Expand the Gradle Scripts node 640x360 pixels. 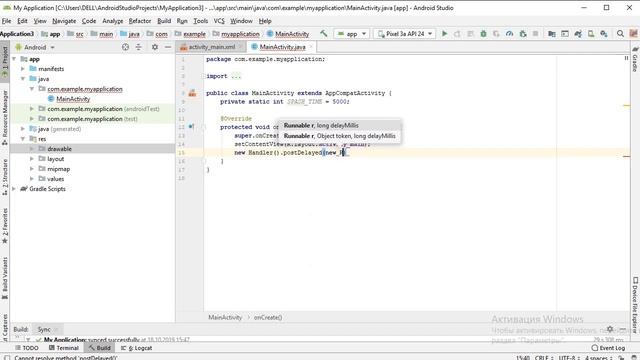click(x=14, y=189)
